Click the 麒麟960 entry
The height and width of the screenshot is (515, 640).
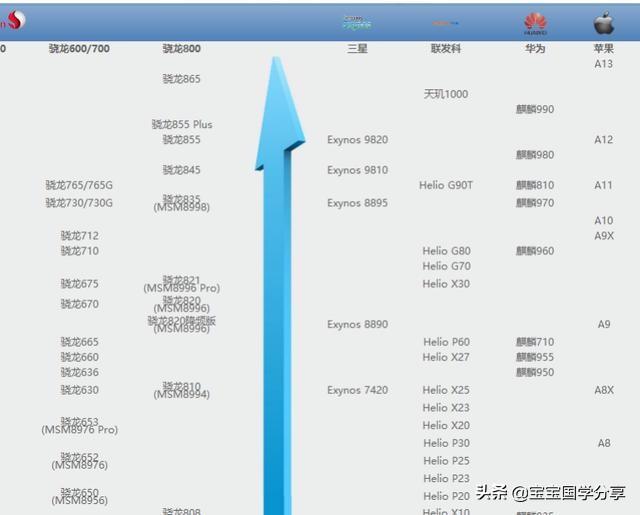click(x=535, y=251)
